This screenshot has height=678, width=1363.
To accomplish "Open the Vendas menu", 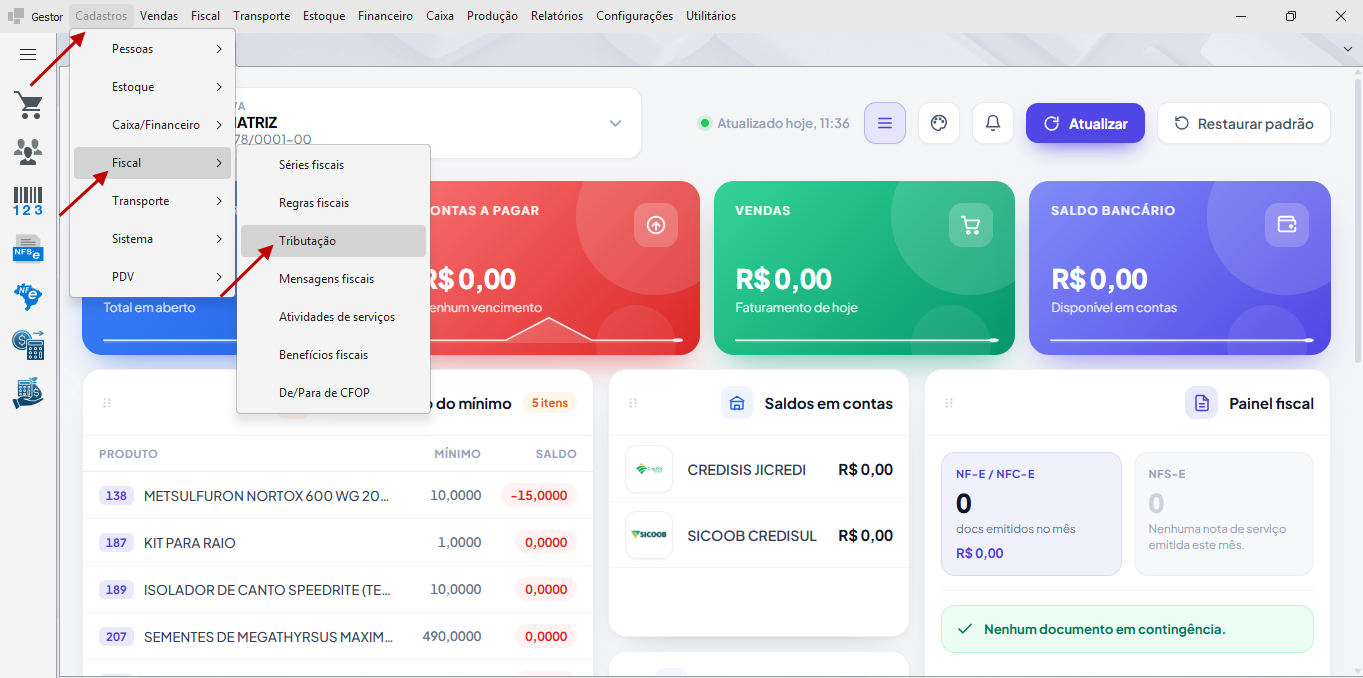I will click(x=159, y=16).
